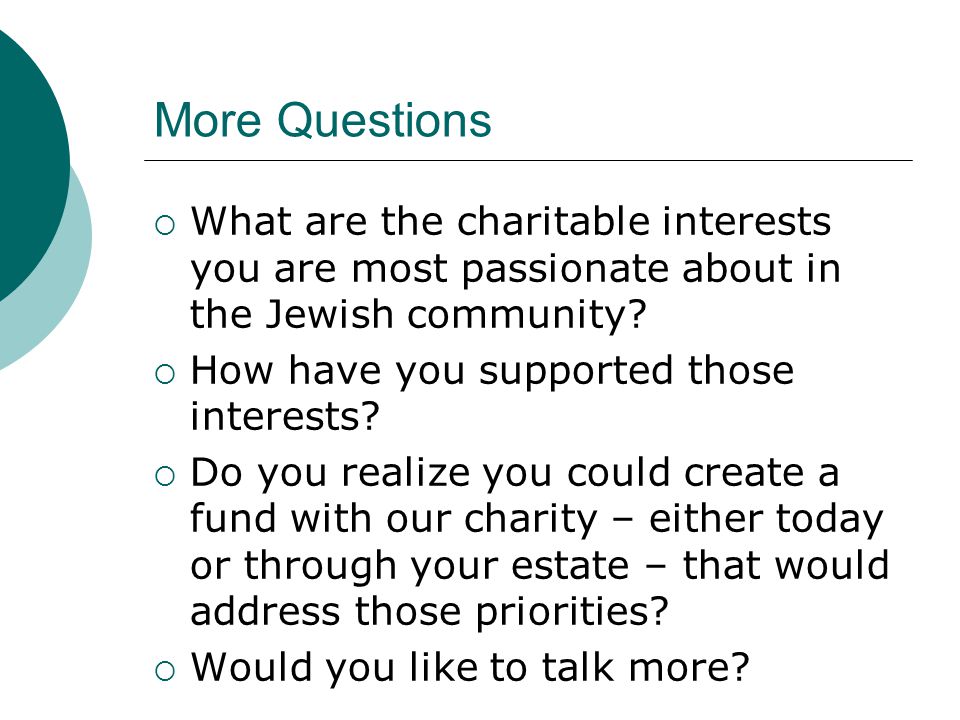Viewport: 960px width, 720px height.
Task: Click the line 'fund with our charity – either today'
Action: pyautogui.click(x=537, y=520)
